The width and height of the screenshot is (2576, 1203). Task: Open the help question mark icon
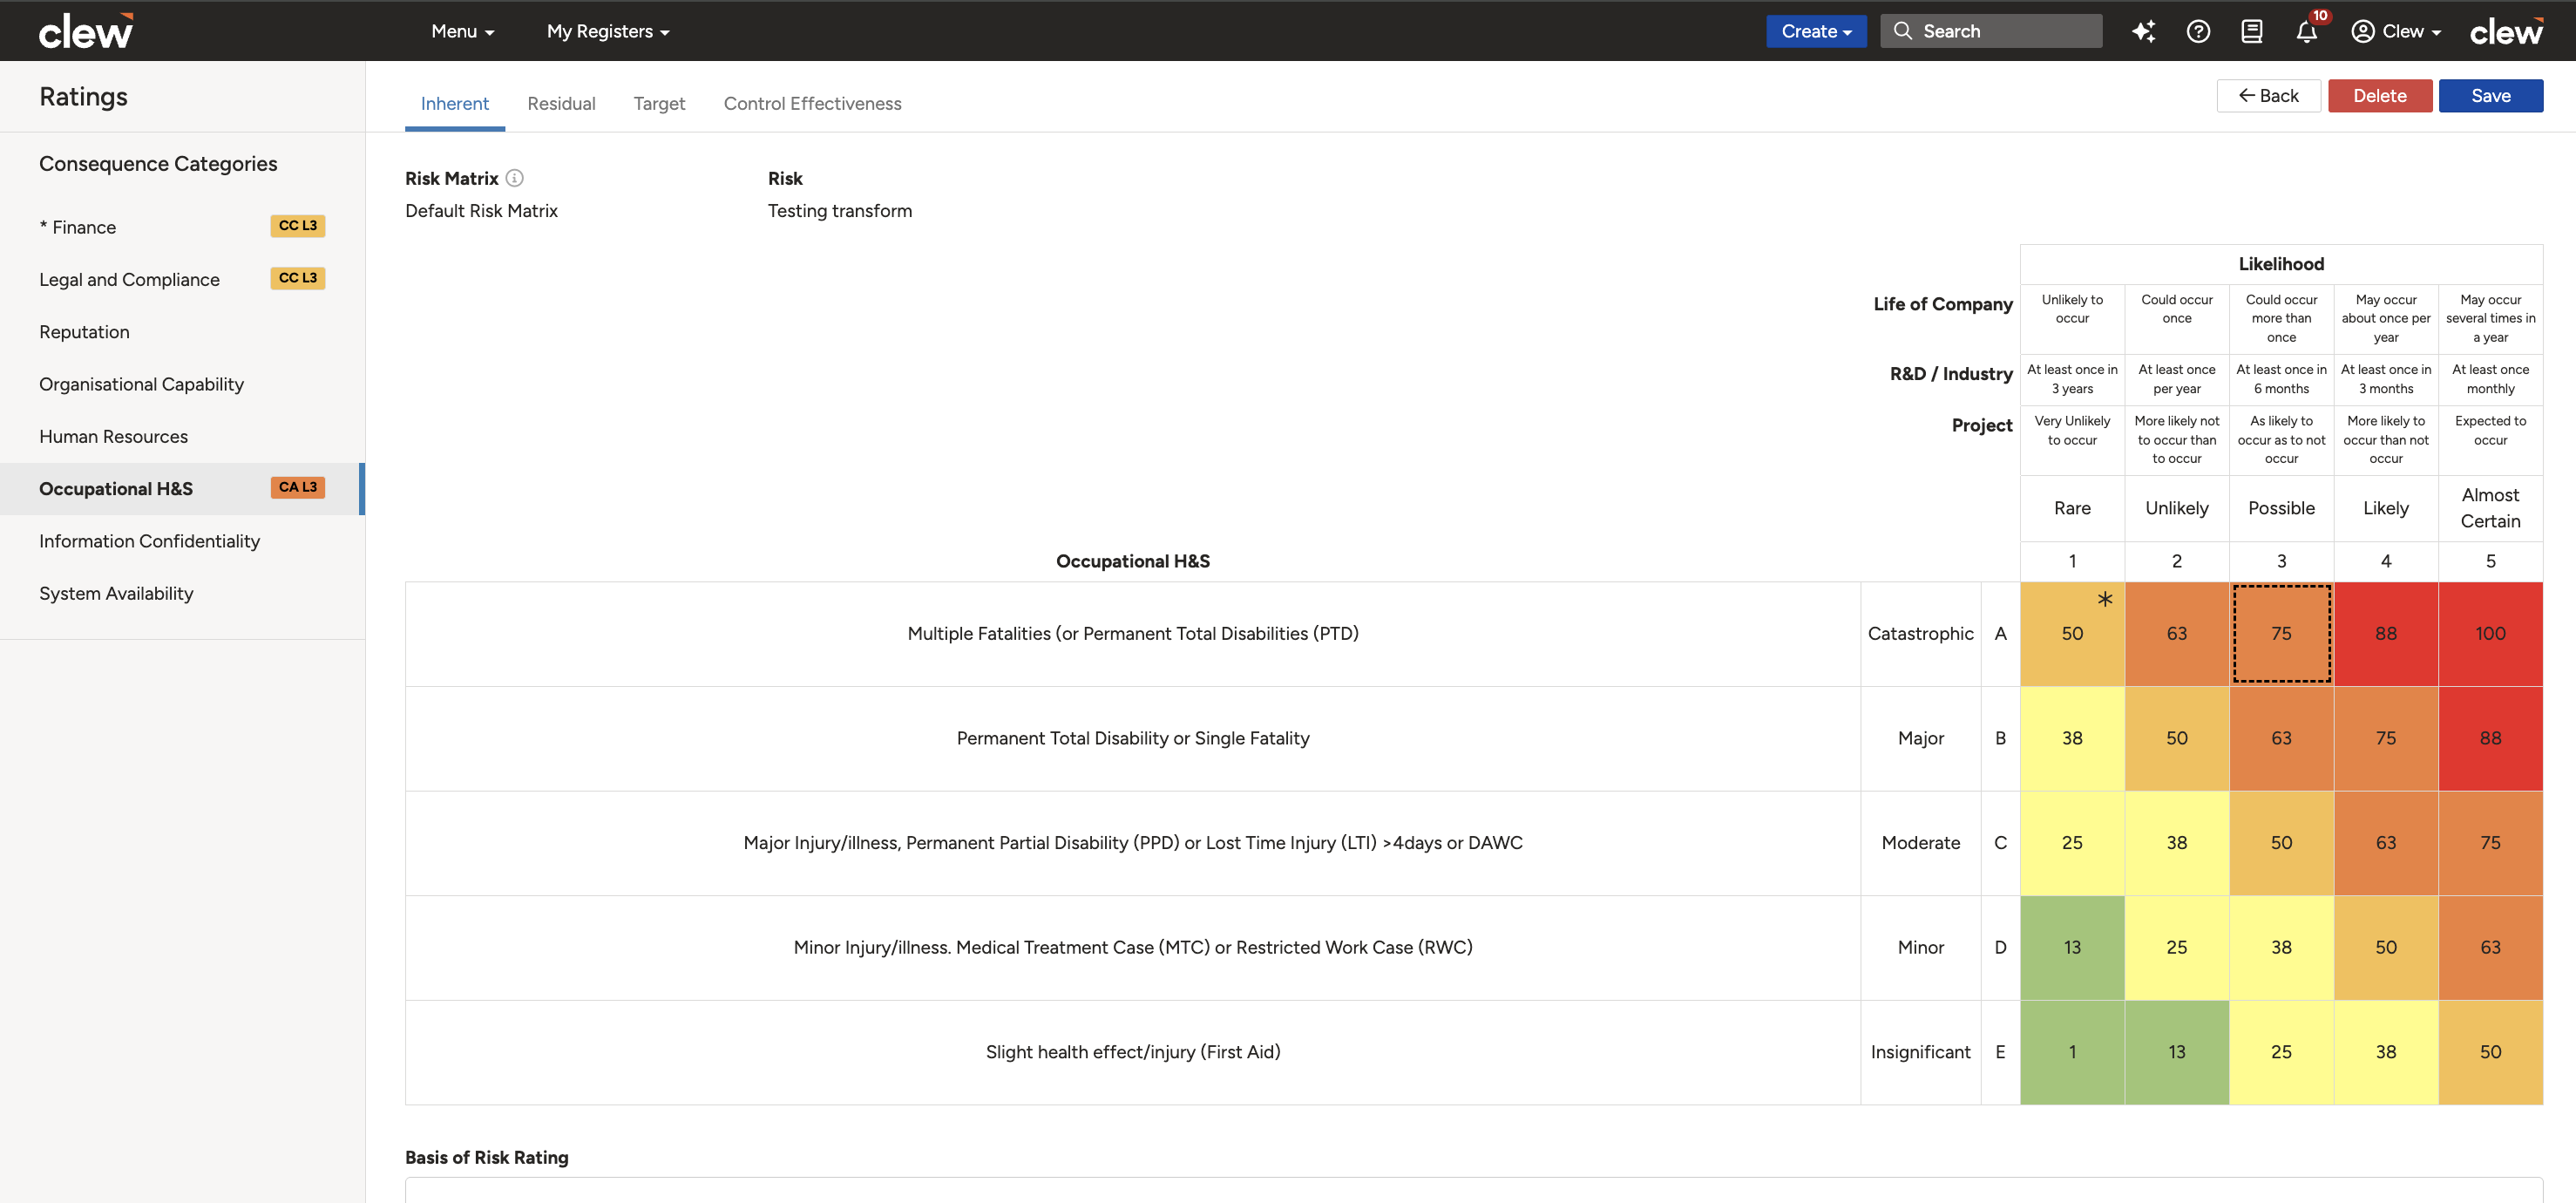(2198, 31)
